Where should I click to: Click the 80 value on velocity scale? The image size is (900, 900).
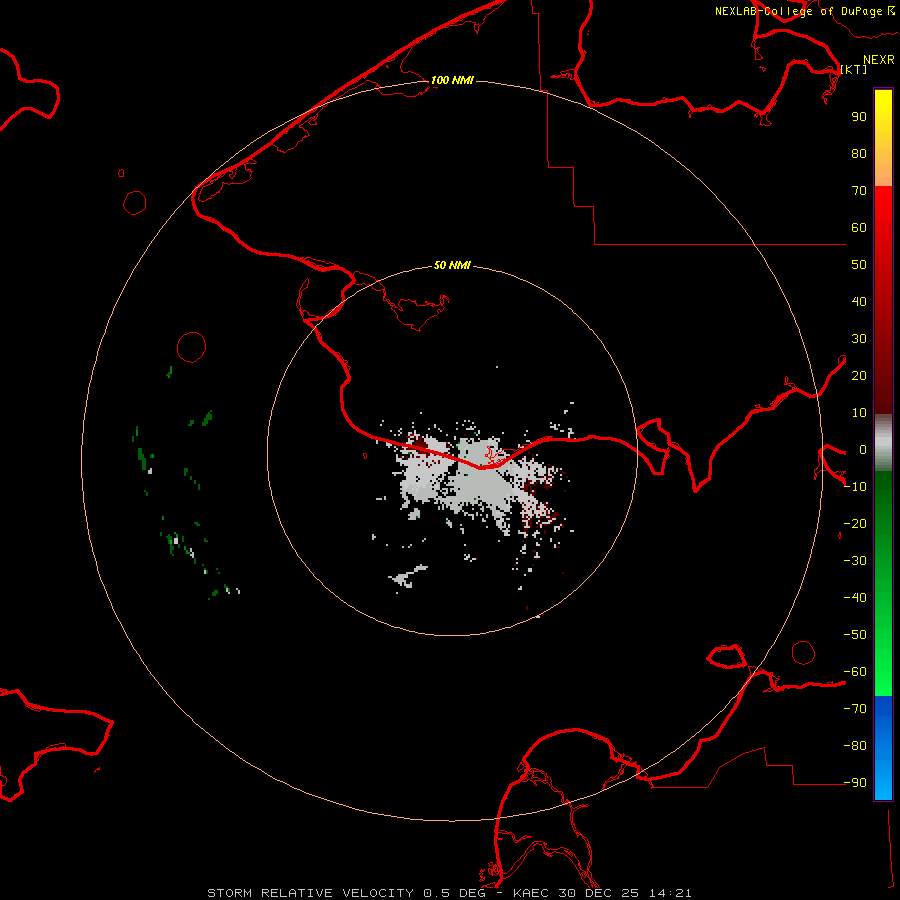[859, 154]
